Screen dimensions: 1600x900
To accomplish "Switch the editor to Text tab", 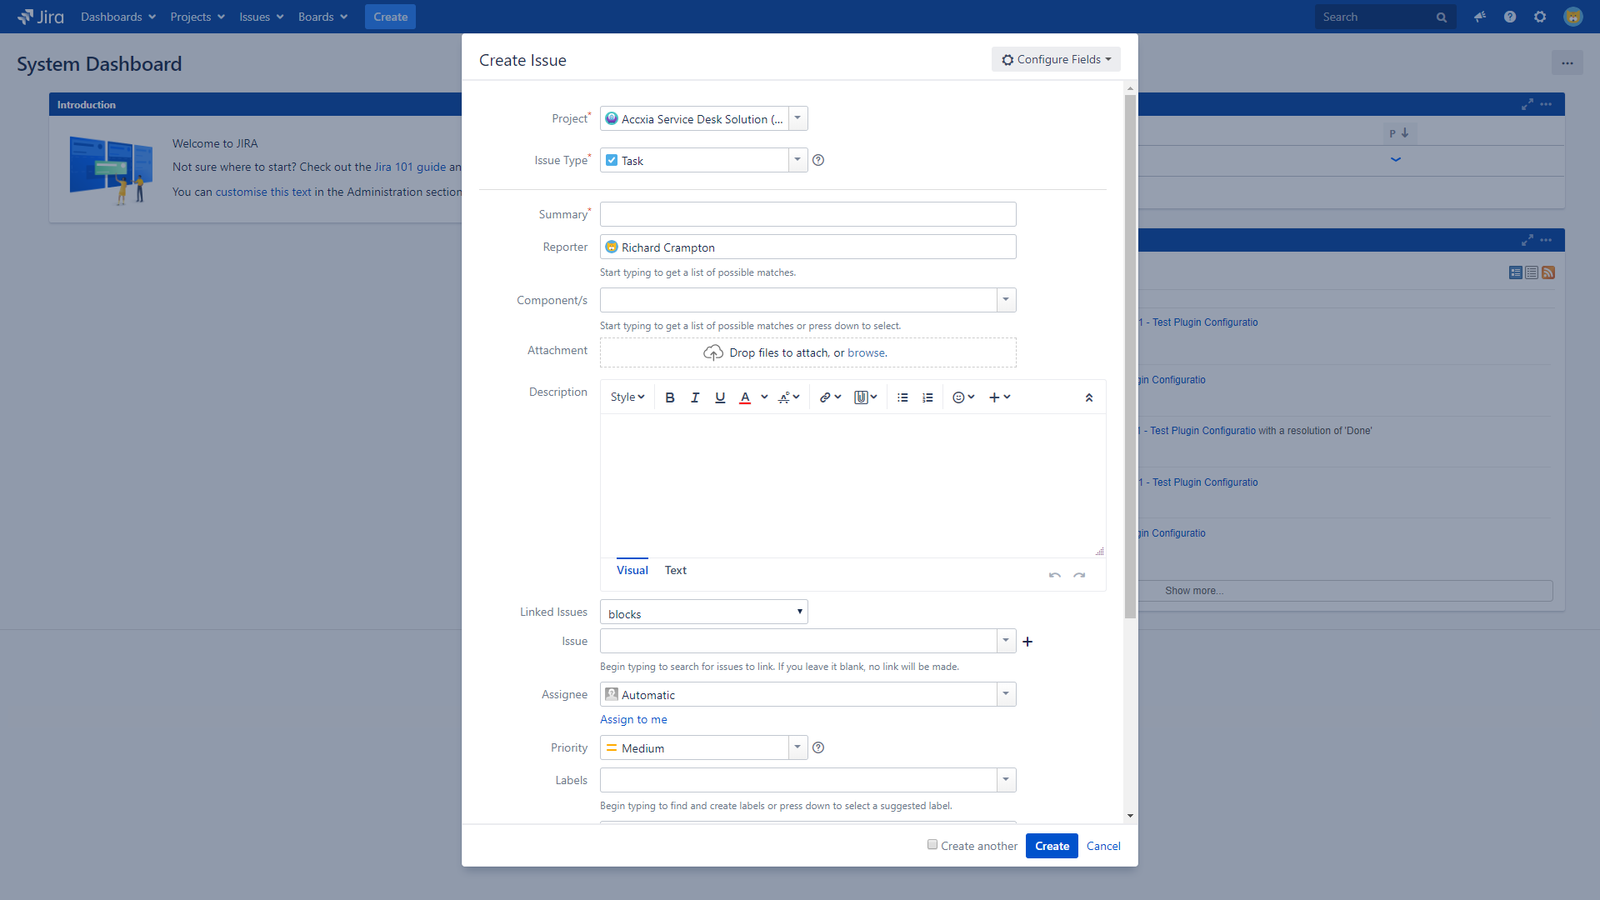I will 676,570.
